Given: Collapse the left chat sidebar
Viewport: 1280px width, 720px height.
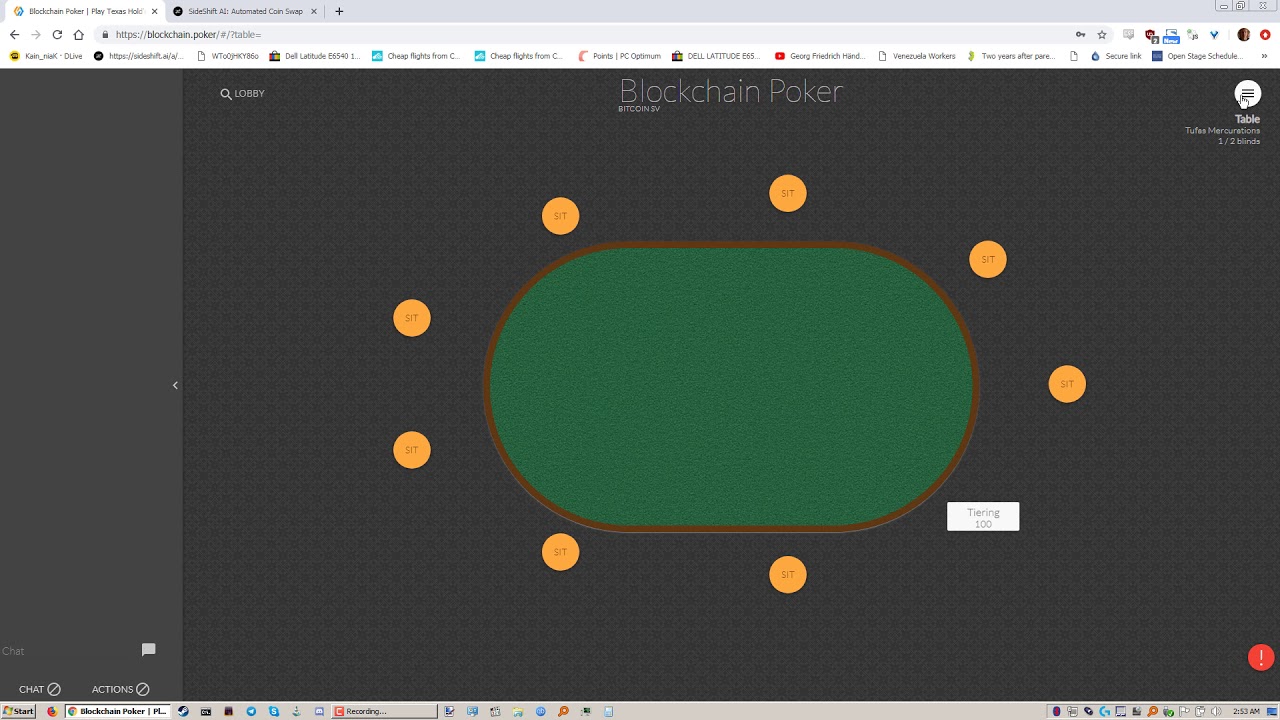Looking at the screenshot, I should (x=175, y=385).
